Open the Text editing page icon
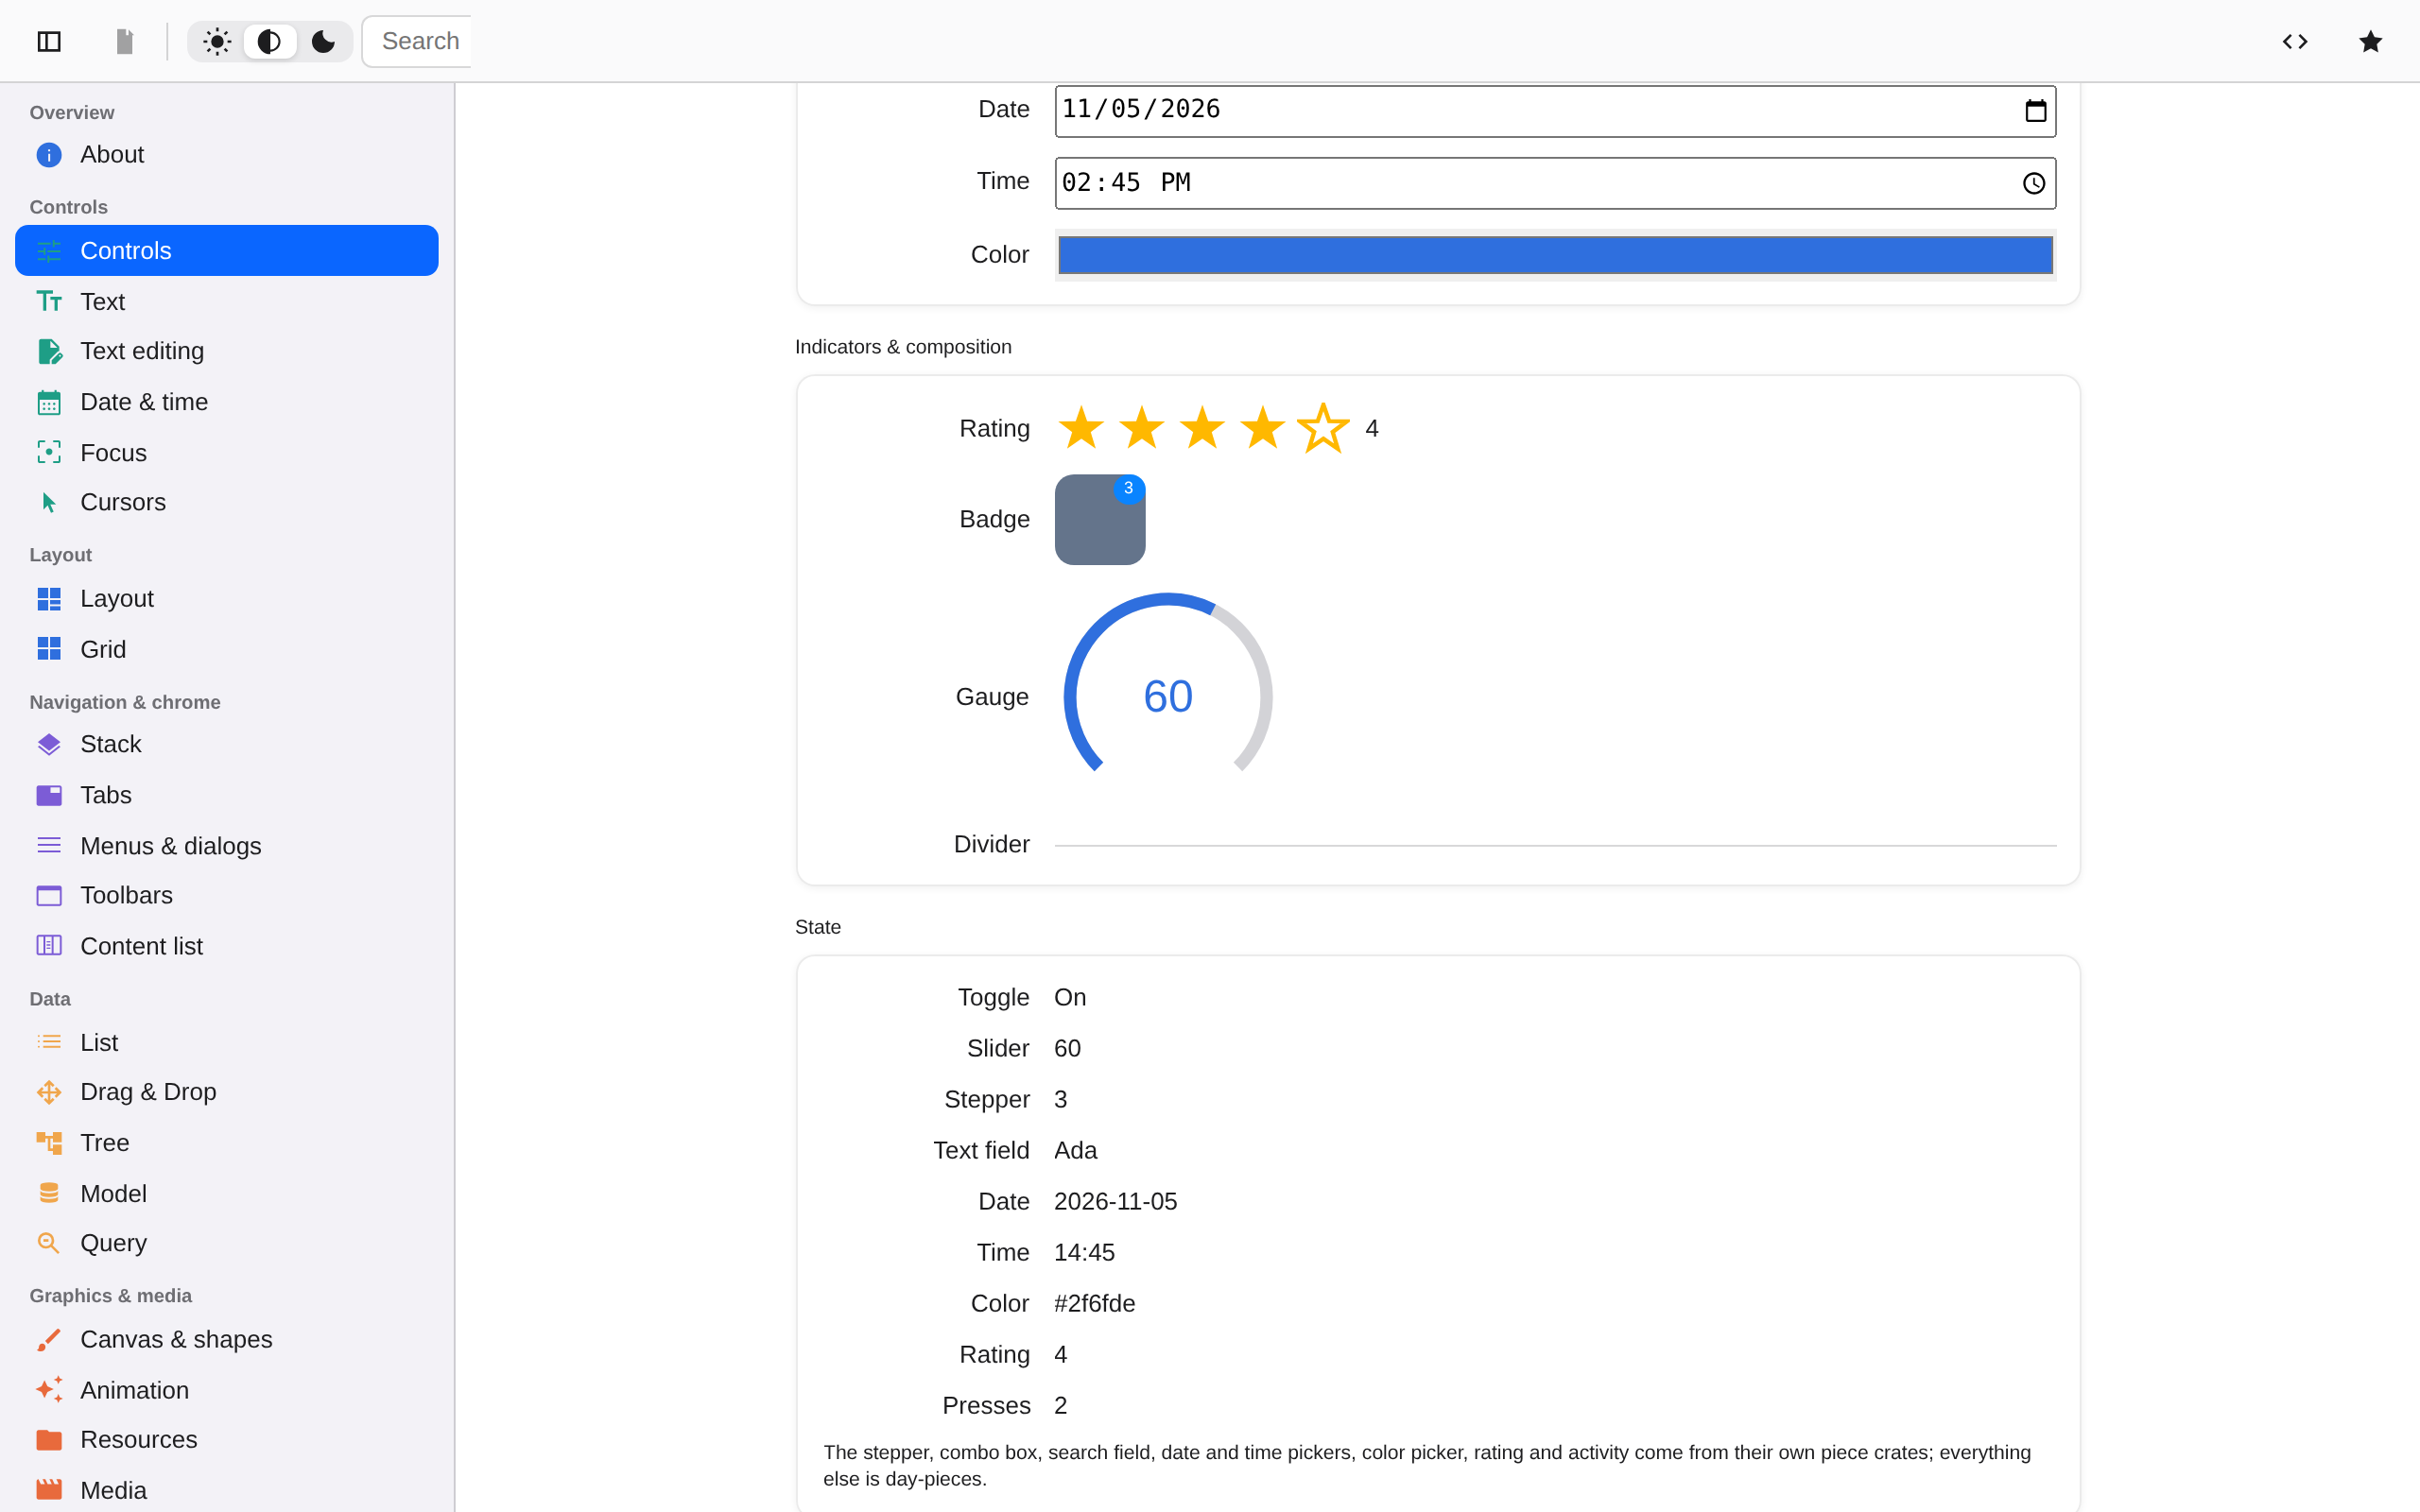This screenshot has height=1512, width=2420. [49, 351]
